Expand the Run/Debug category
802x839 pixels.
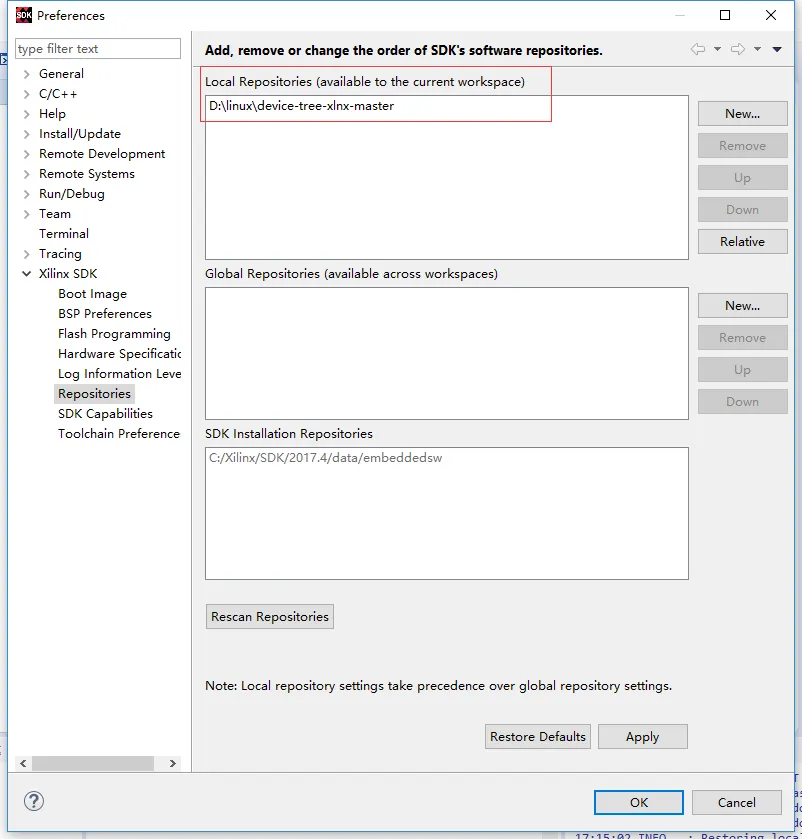click(x=27, y=194)
